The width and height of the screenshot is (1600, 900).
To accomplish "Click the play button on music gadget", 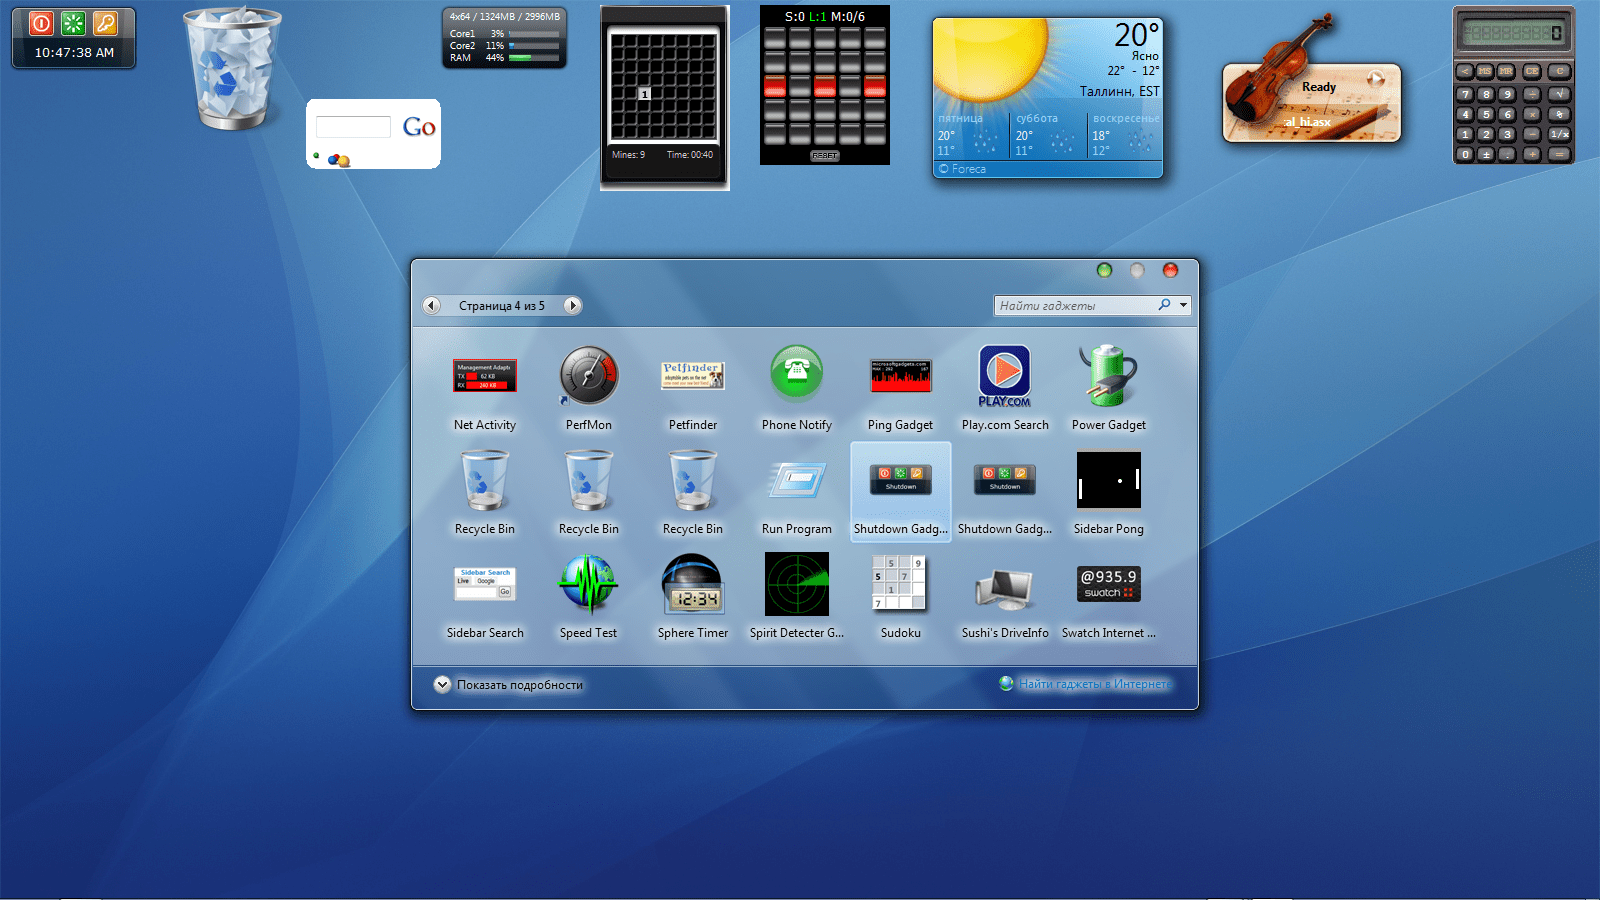I will tap(1375, 80).
